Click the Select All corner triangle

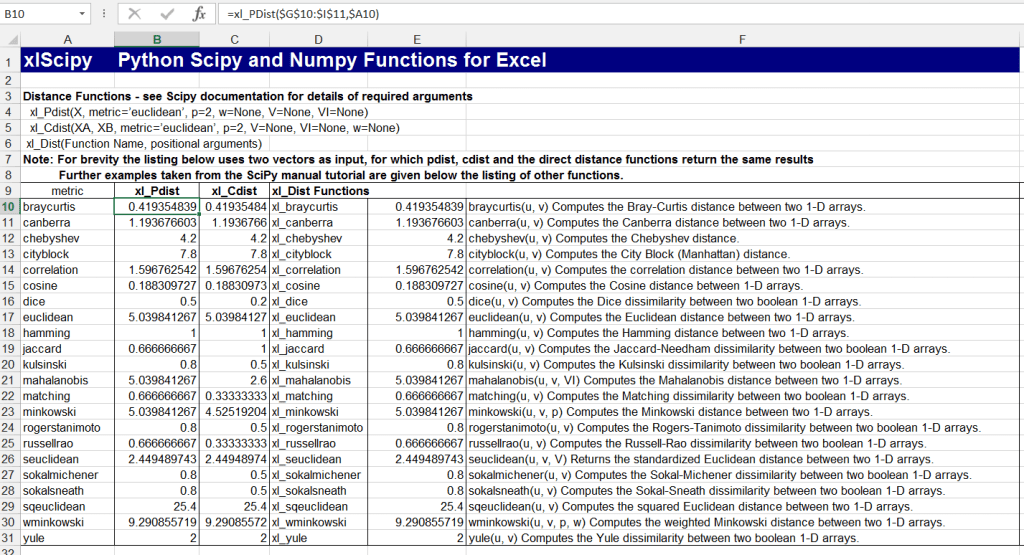pos(10,39)
